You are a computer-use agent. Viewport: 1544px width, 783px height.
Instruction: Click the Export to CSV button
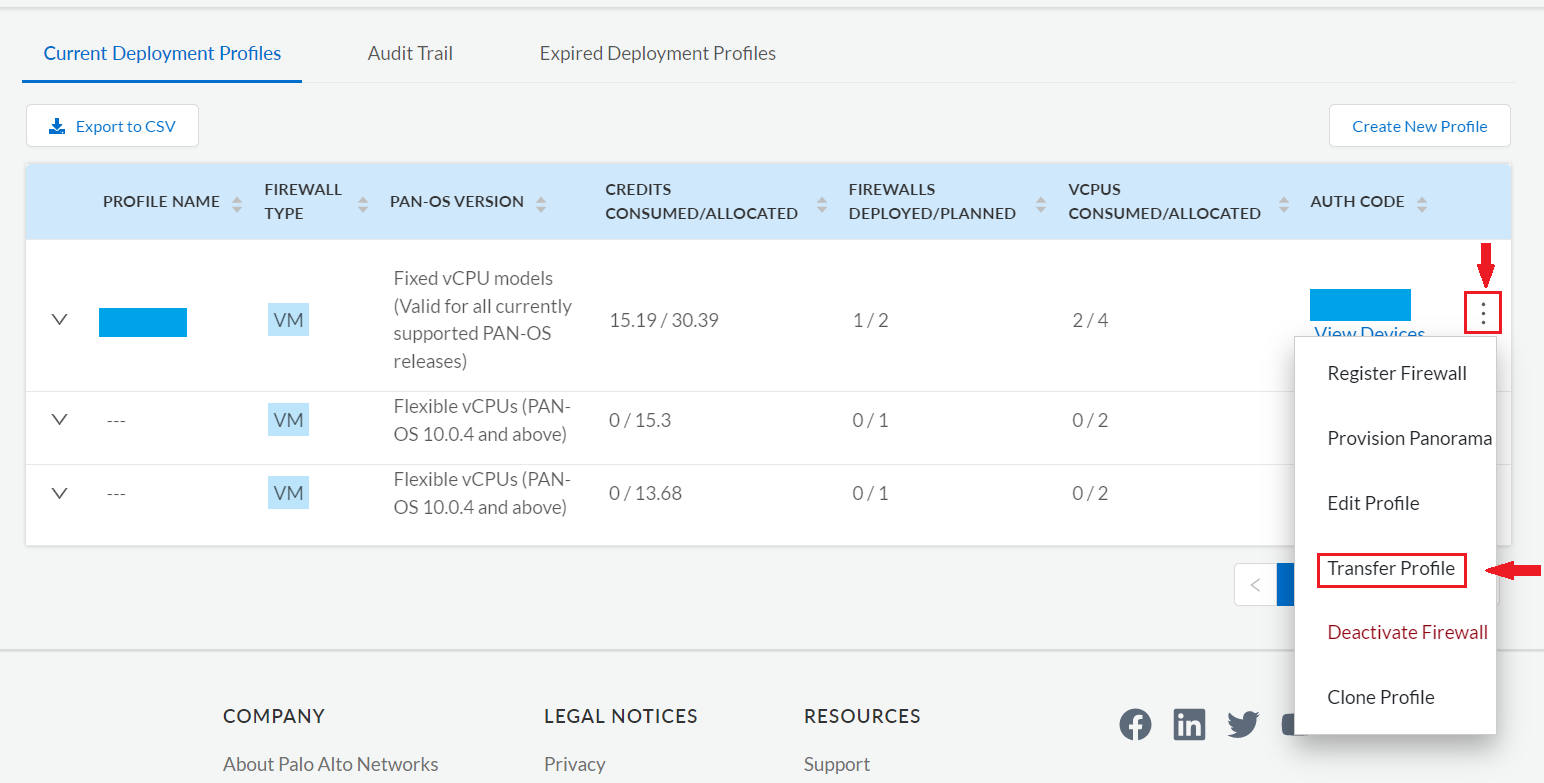112,126
